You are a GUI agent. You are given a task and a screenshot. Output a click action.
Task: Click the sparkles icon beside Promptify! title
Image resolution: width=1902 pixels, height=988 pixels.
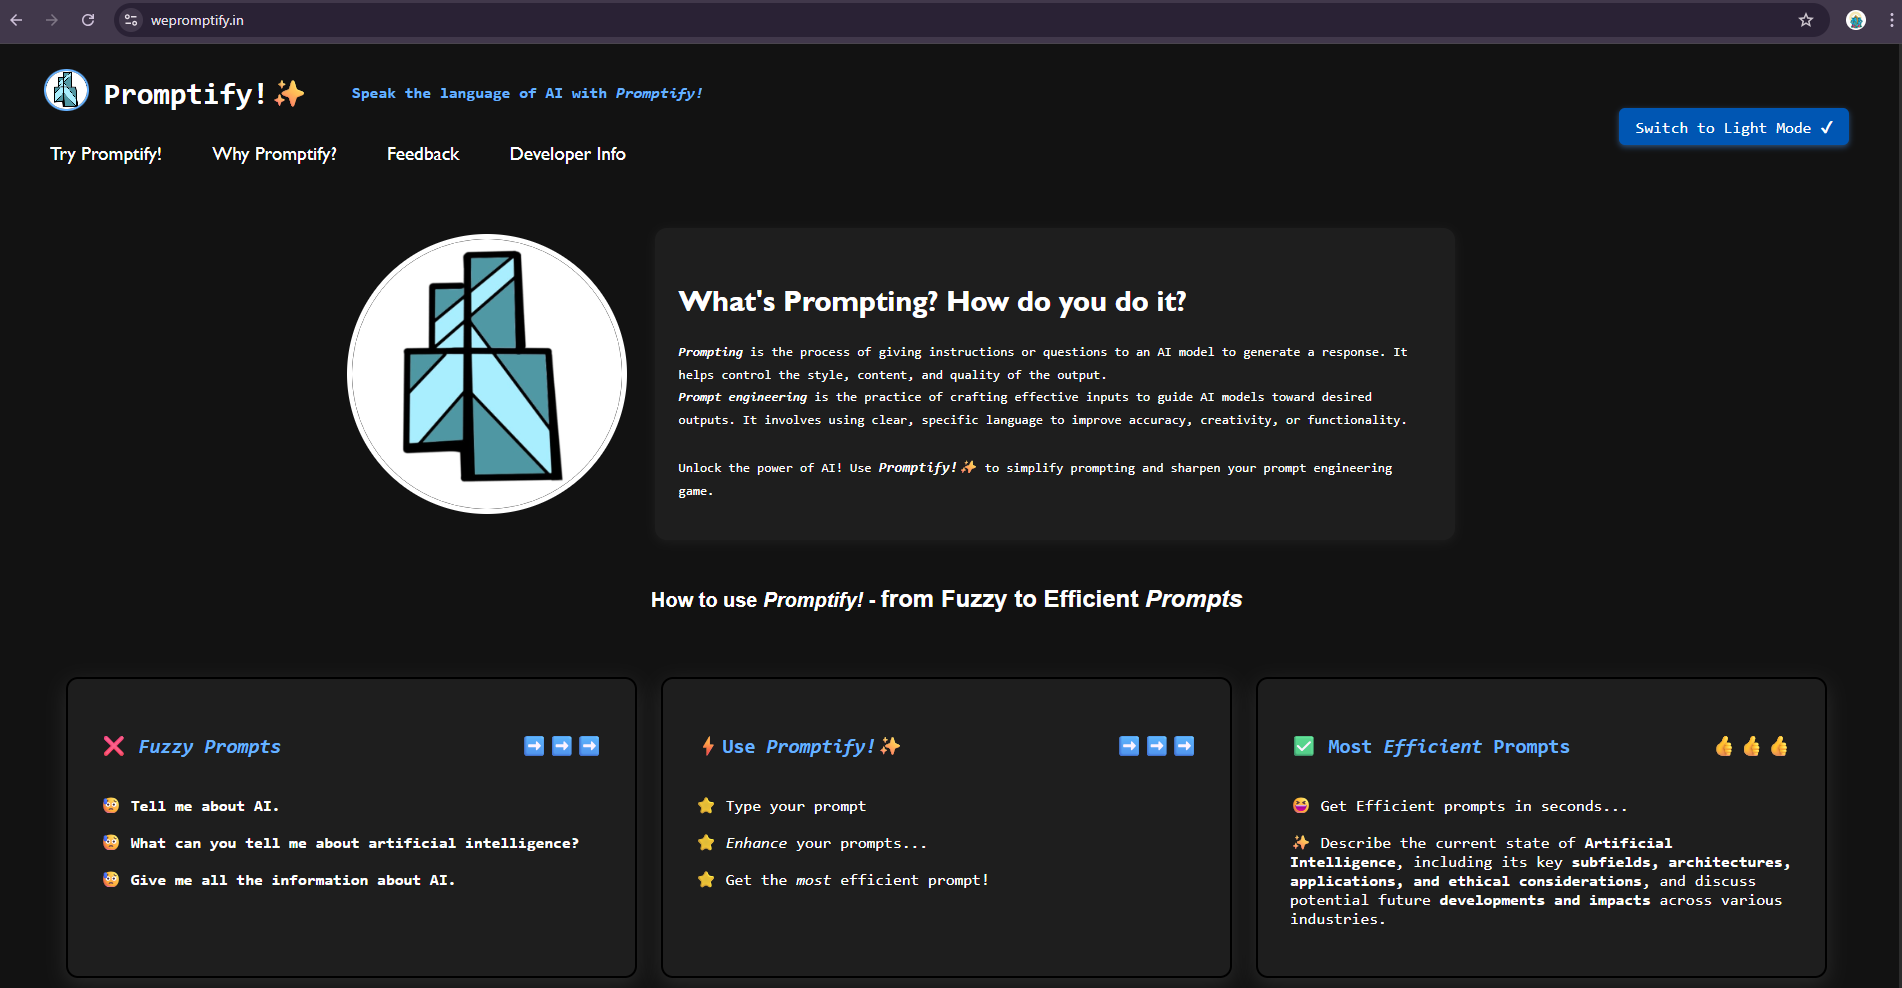coord(290,93)
